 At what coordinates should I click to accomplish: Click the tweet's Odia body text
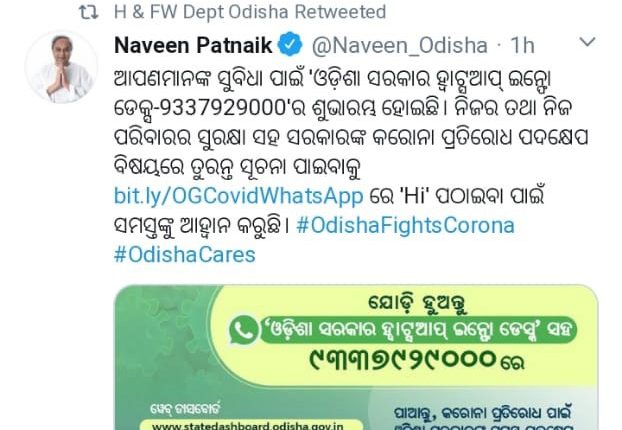[351, 151]
